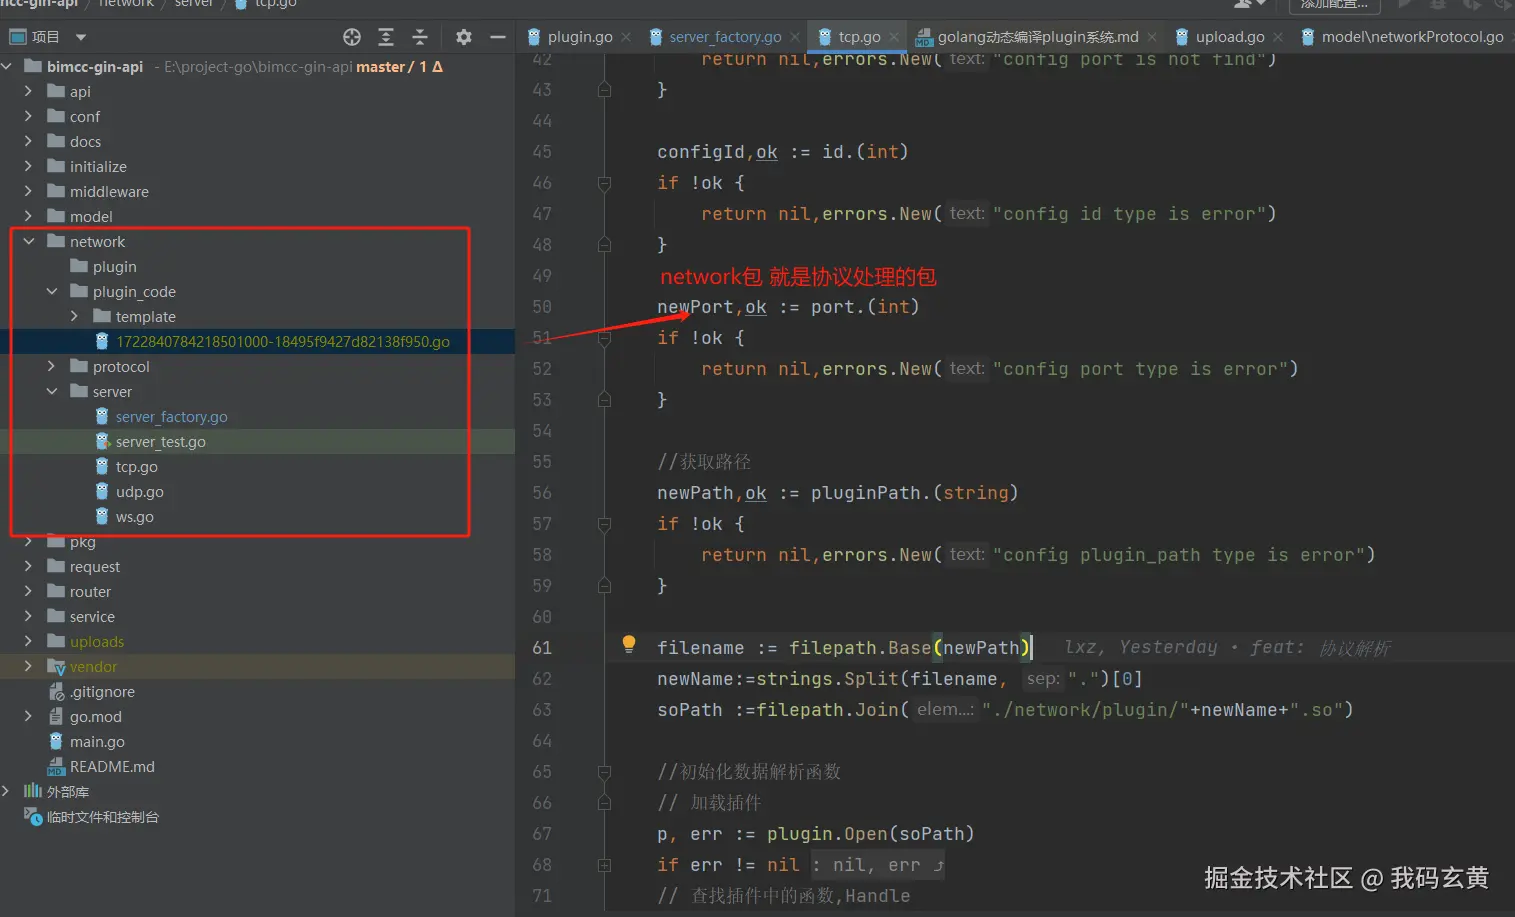Click the add configuration button
The height and width of the screenshot is (917, 1515).
(x=1334, y=4)
